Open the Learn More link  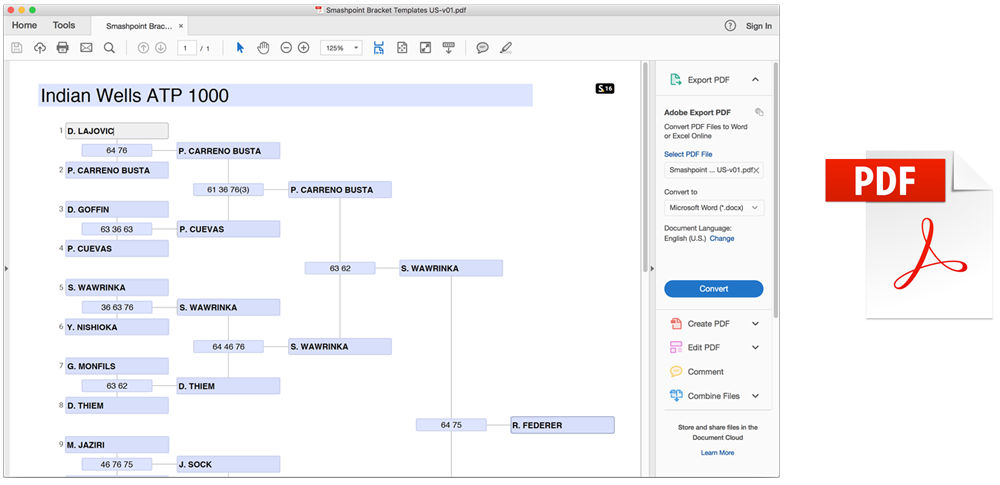[717, 452]
